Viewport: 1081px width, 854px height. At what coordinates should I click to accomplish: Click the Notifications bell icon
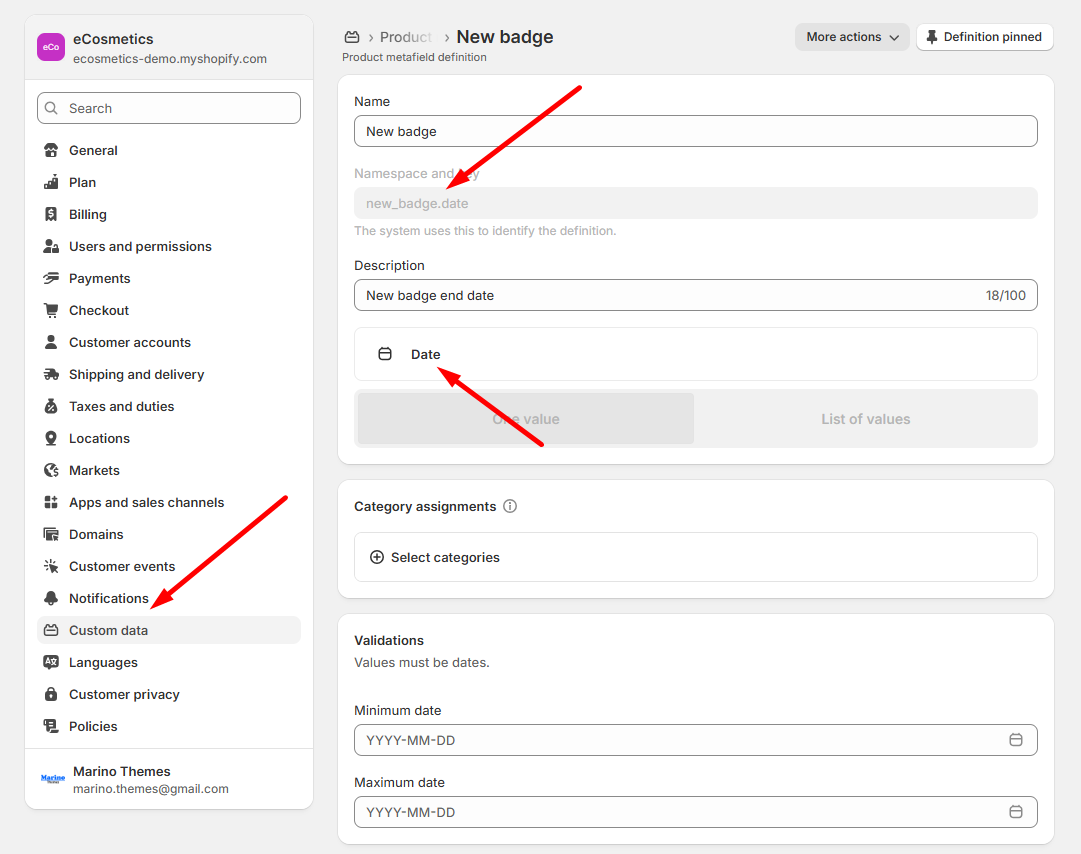click(51, 598)
